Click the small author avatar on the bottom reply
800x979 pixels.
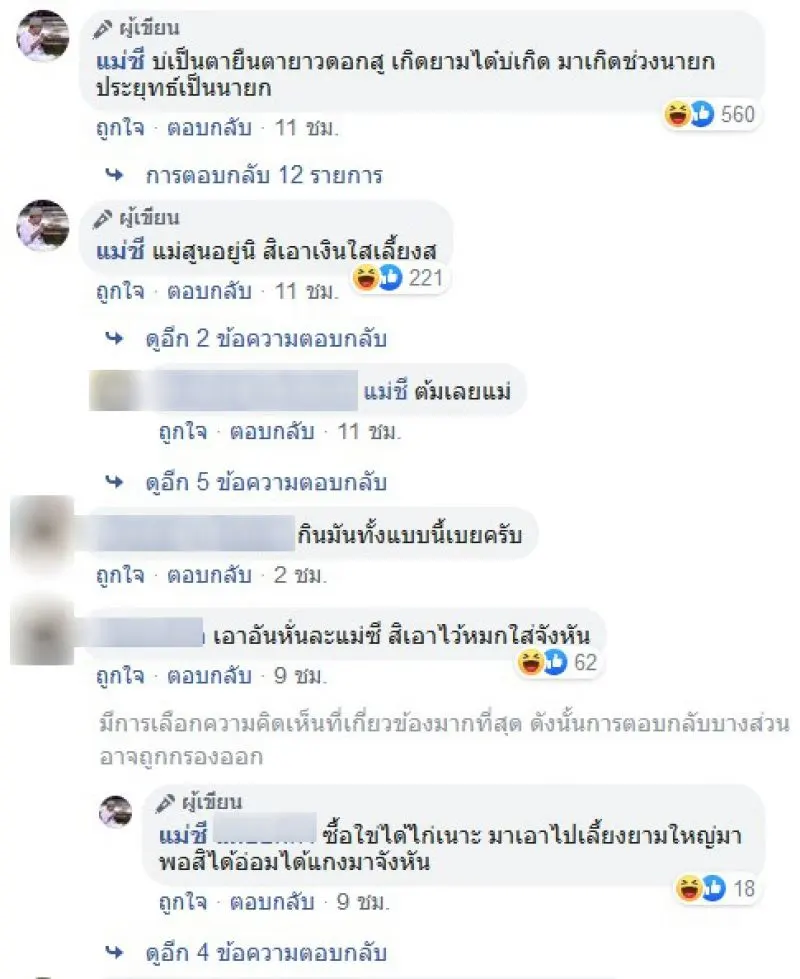coord(116,812)
